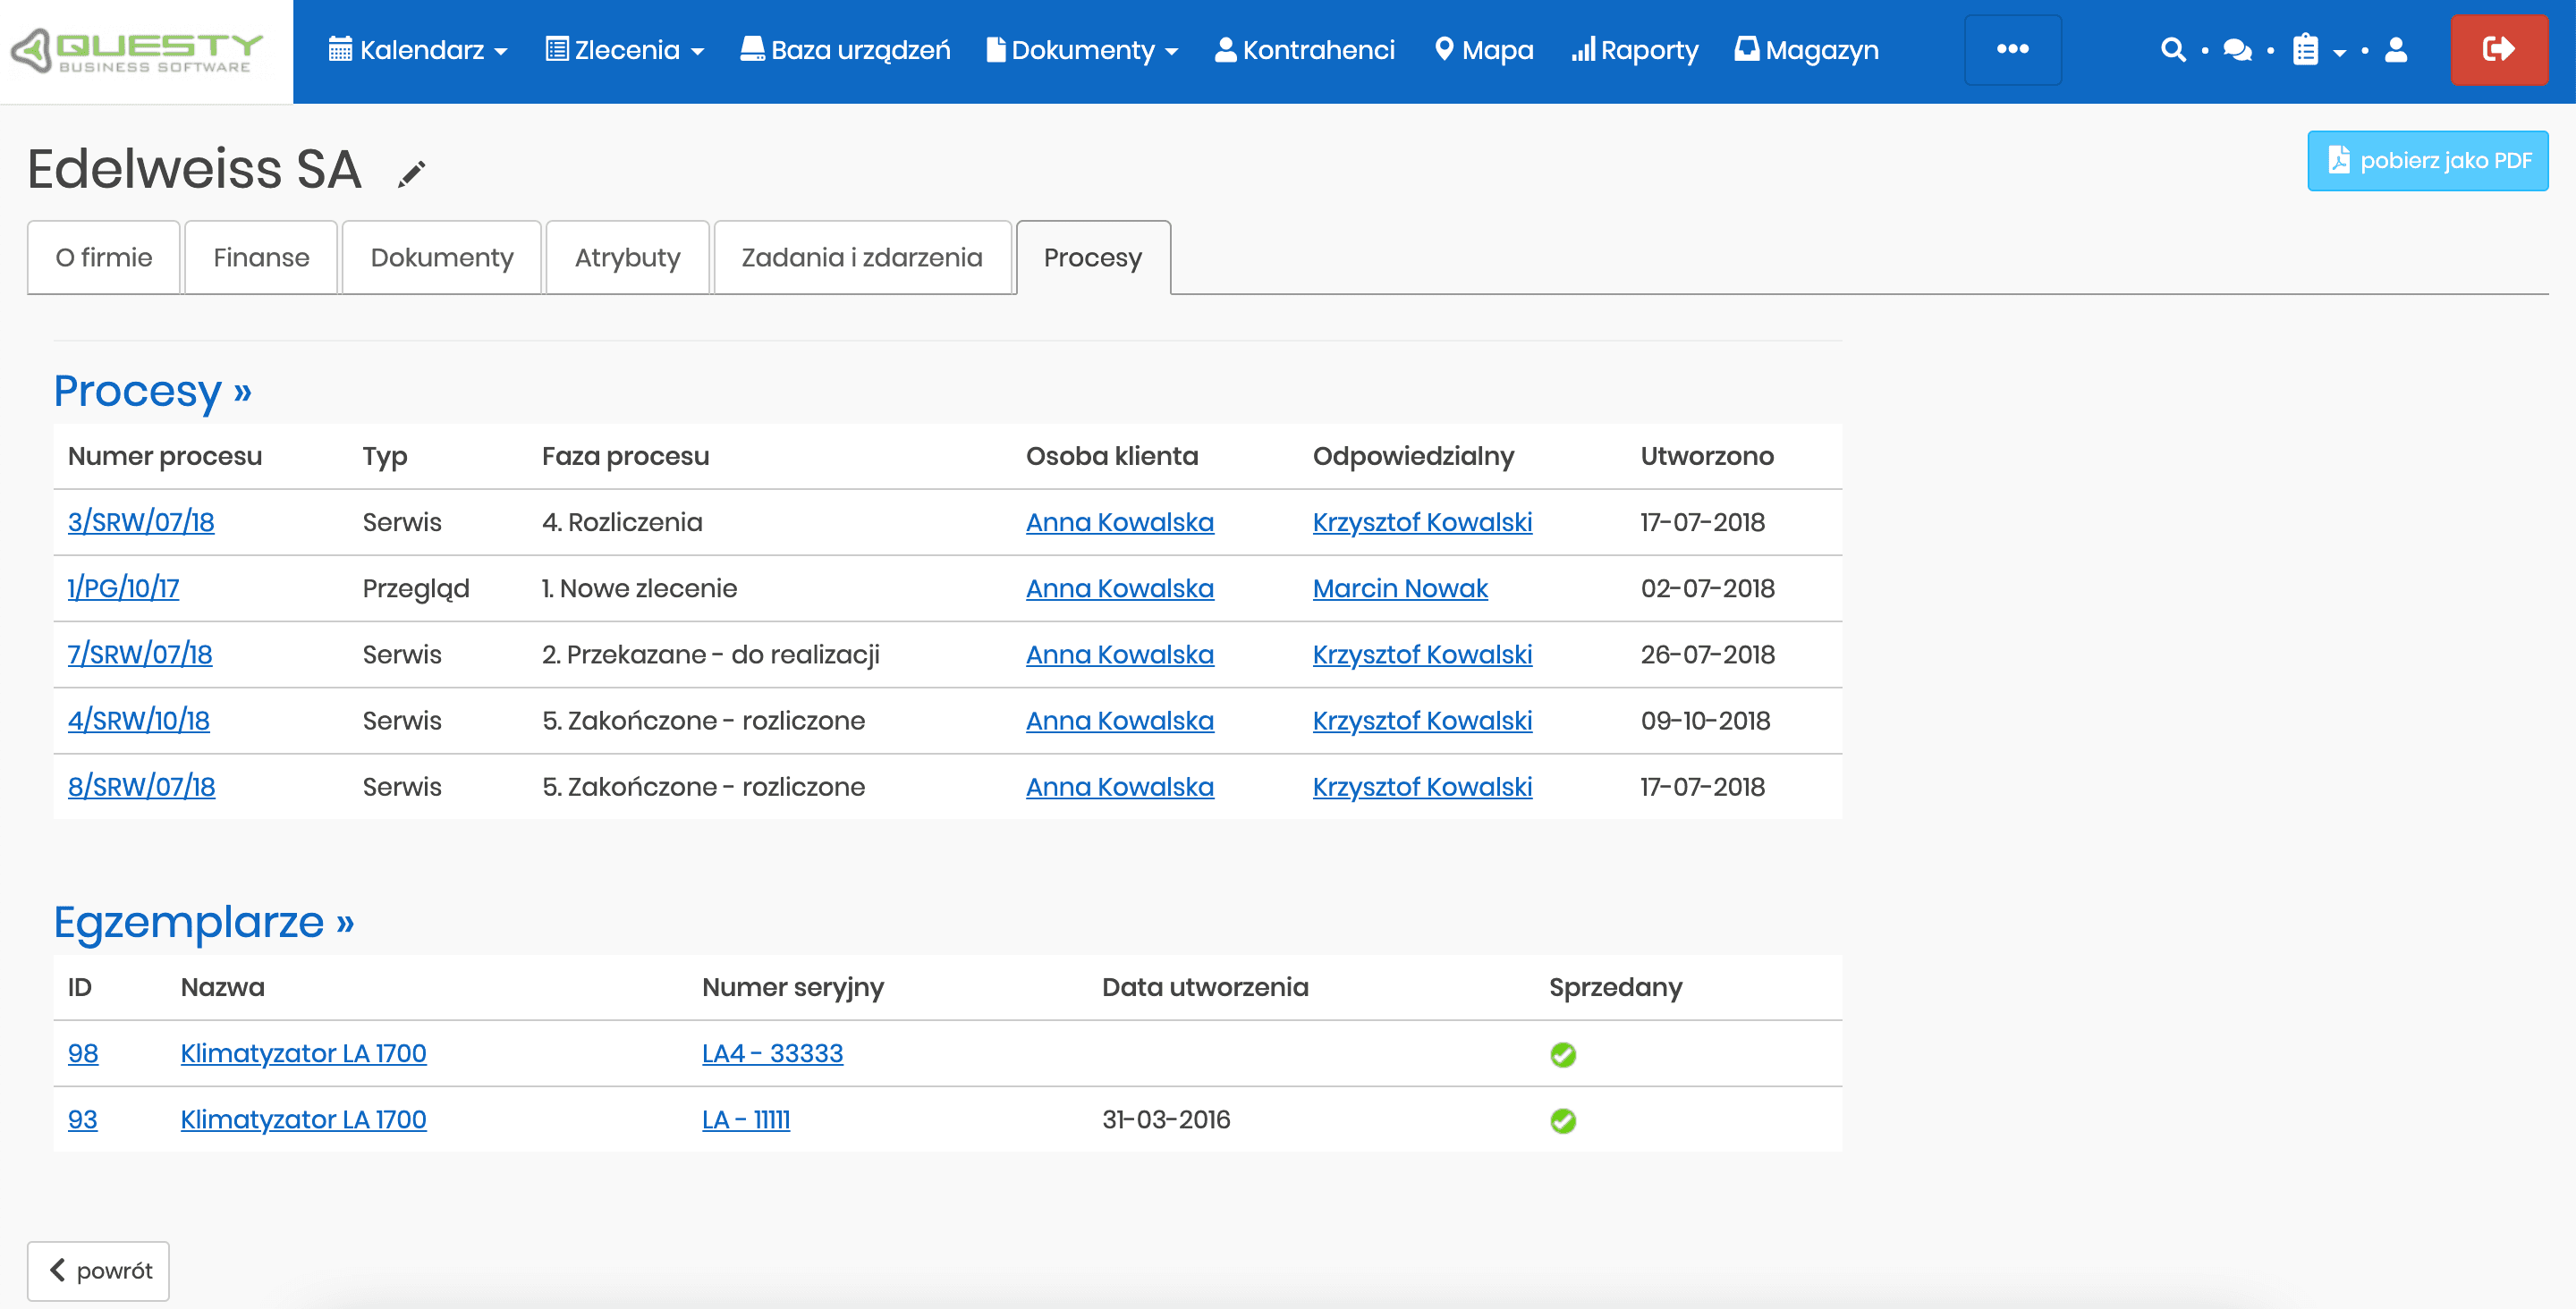Switch to the O firmie tab

click(x=104, y=257)
